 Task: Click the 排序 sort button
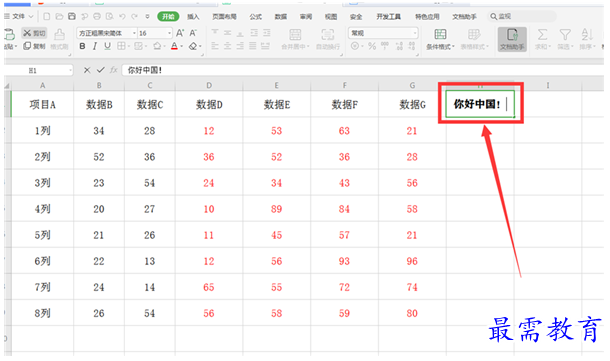pos(587,39)
